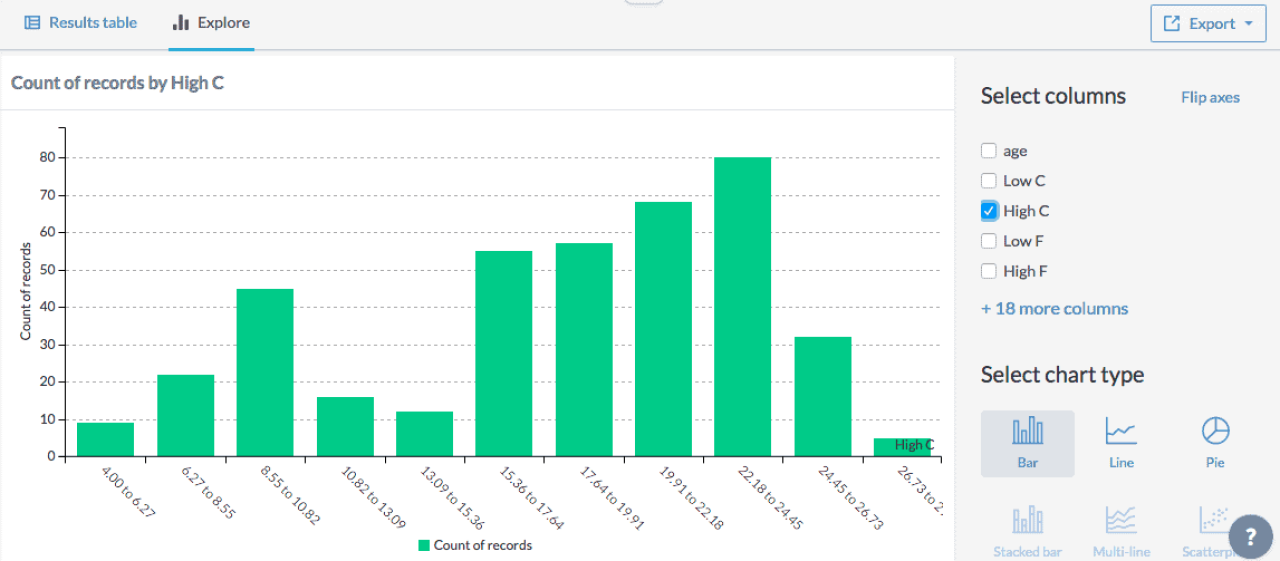The width and height of the screenshot is (1280, 561).
Task: Click the Select columns heading
Action: click(1053, 96)
